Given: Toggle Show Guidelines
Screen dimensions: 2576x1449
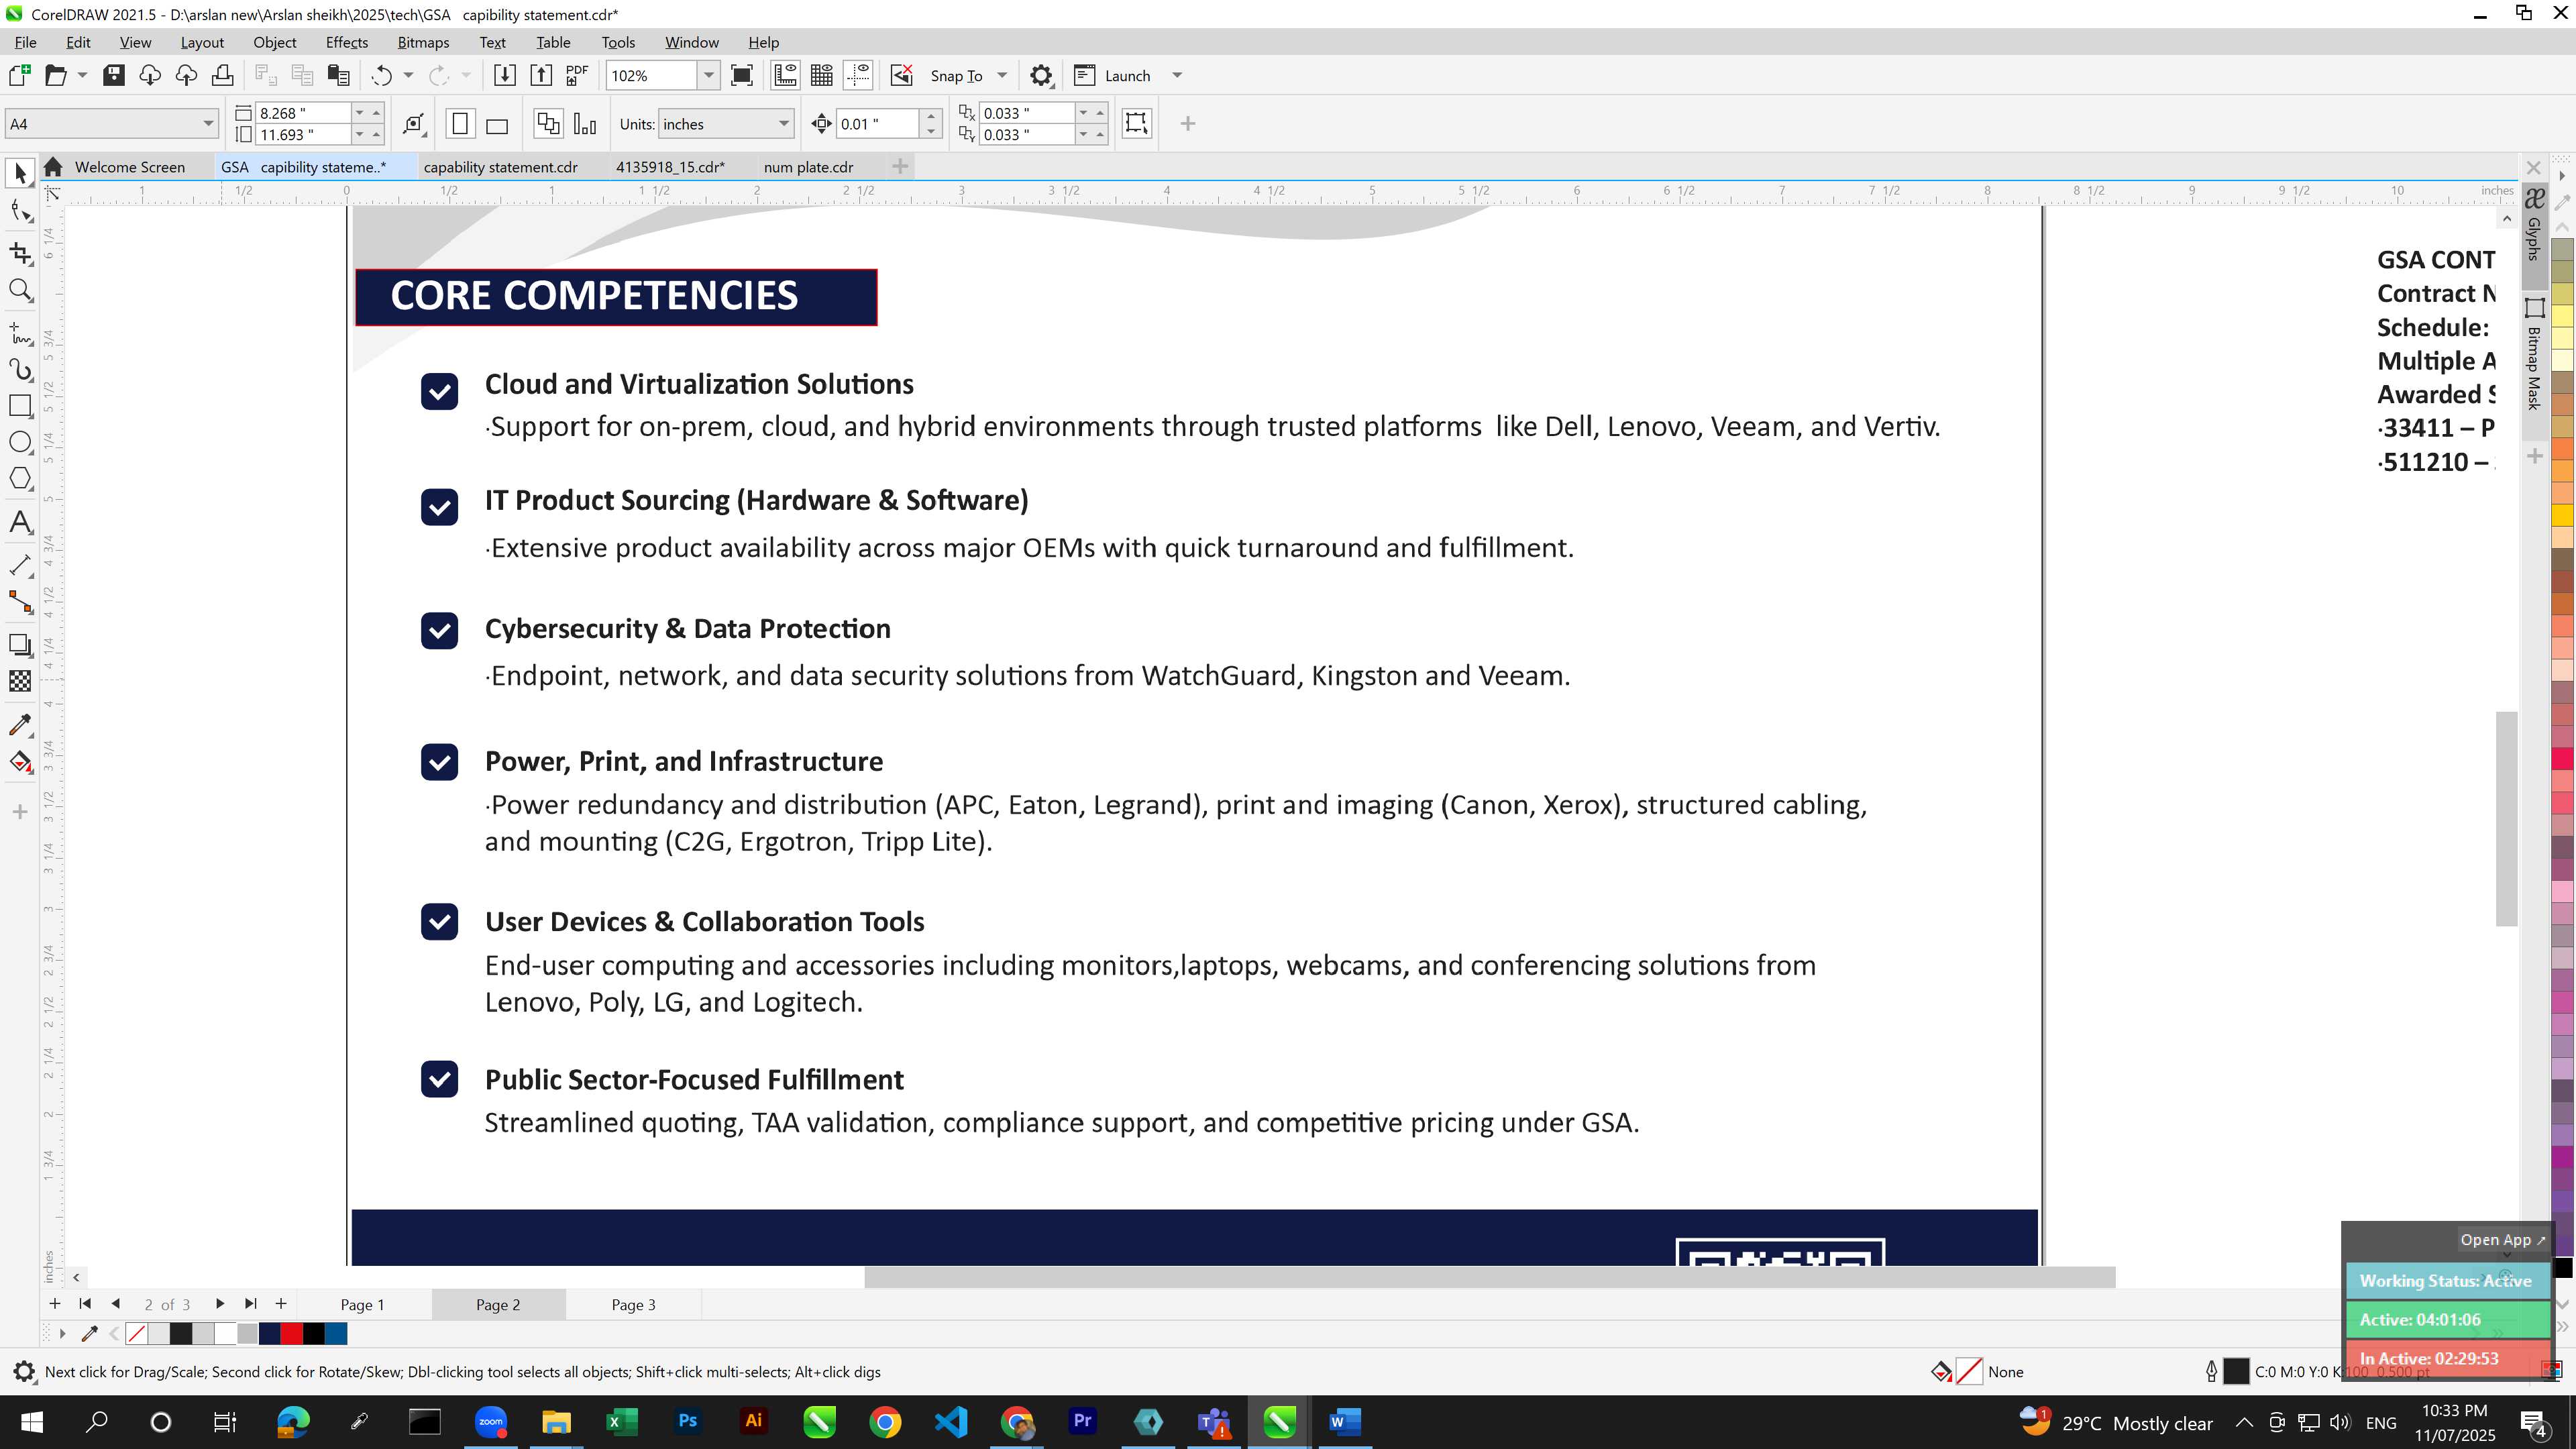Looking at the screenshot, I should [x=858, y=75].
